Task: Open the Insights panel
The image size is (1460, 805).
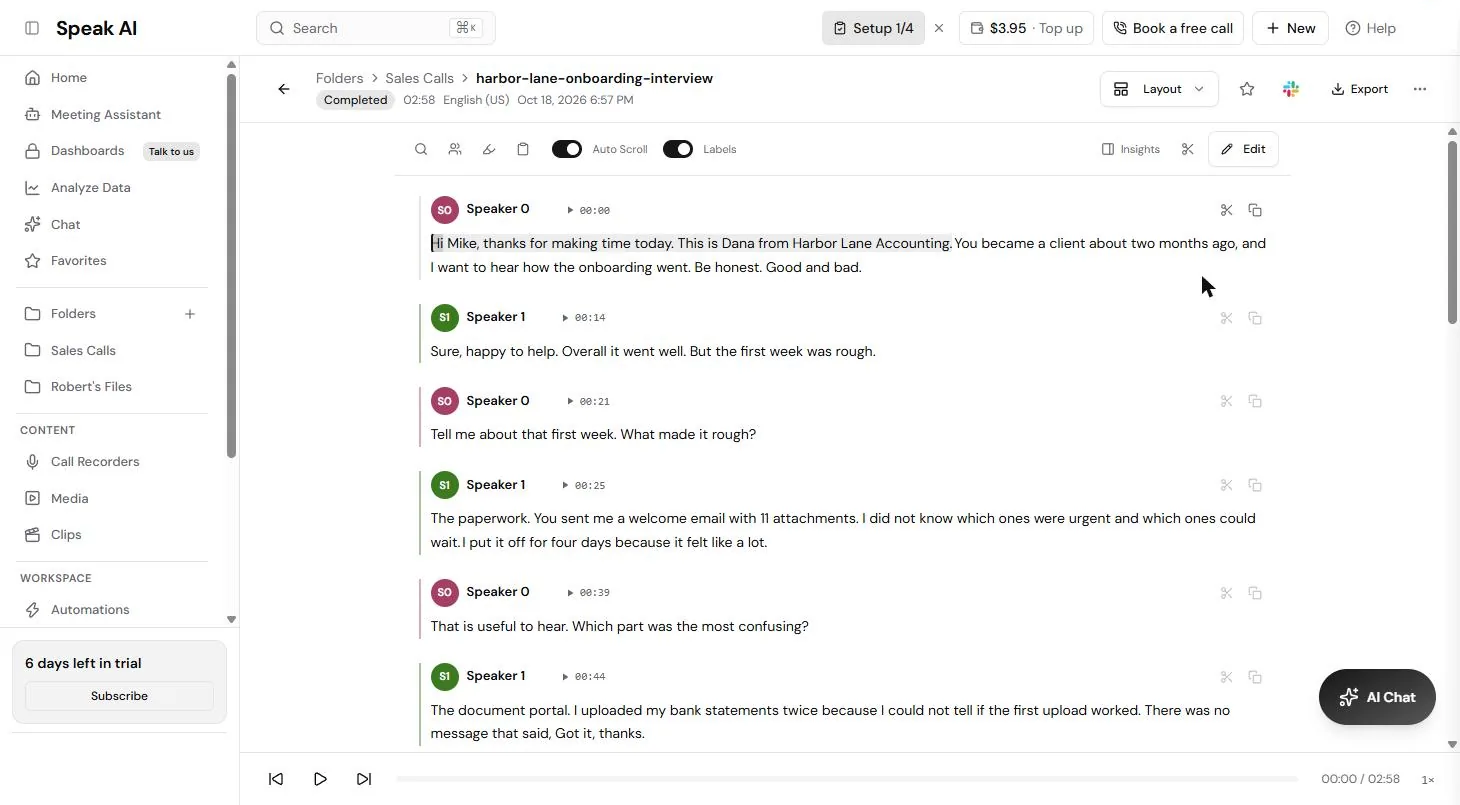Action: [1131, 149]
